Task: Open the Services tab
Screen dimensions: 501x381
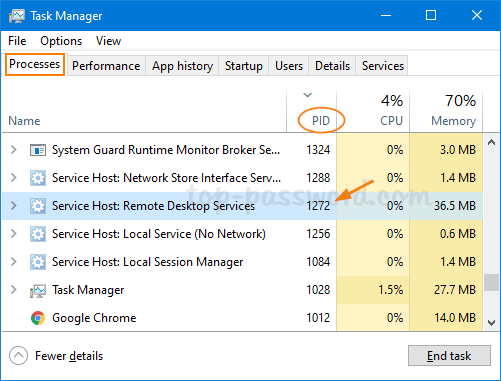Action: [x=383, y=66]
